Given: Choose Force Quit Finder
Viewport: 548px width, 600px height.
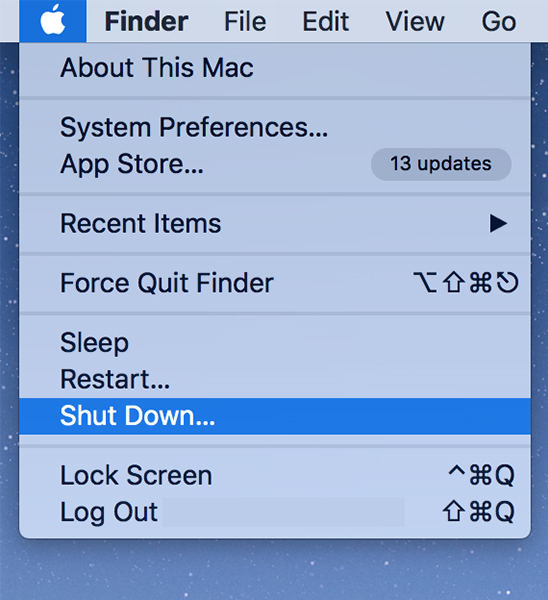Looking at the screenshot, I should click(x=275, y=283).
